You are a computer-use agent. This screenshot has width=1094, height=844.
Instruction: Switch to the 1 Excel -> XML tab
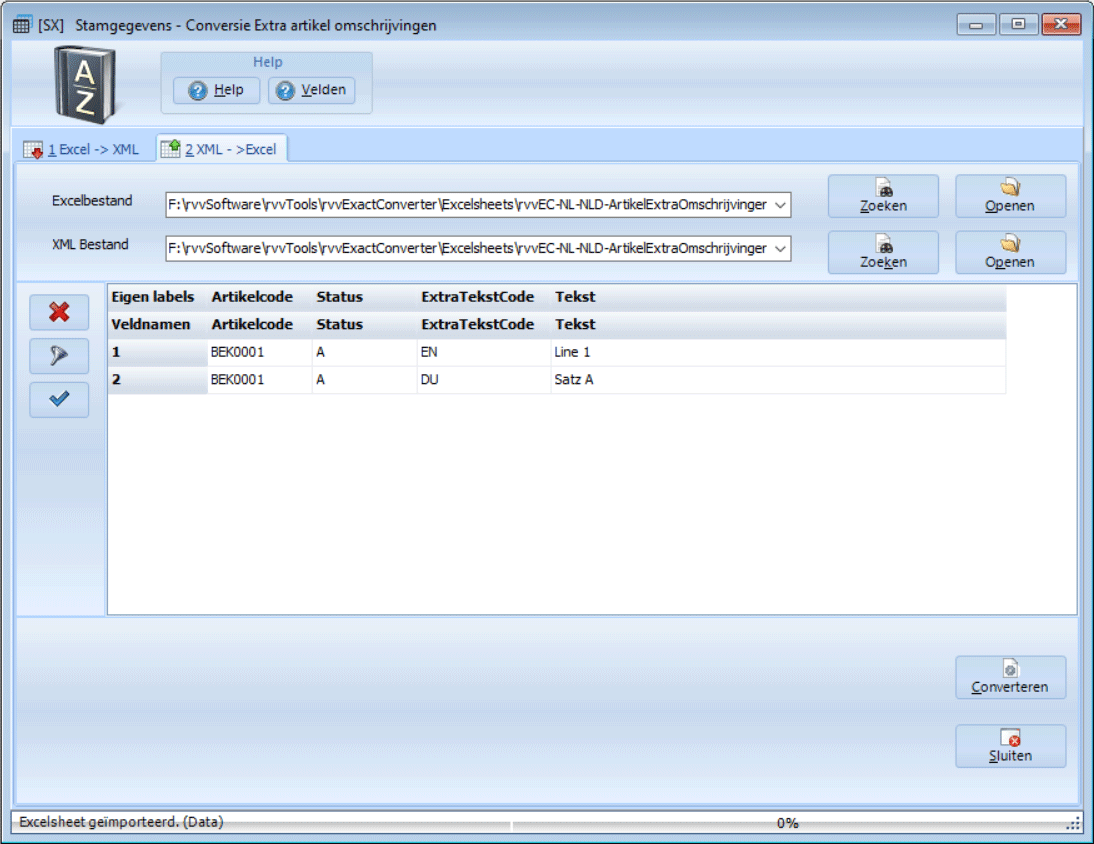pos(82,149)
